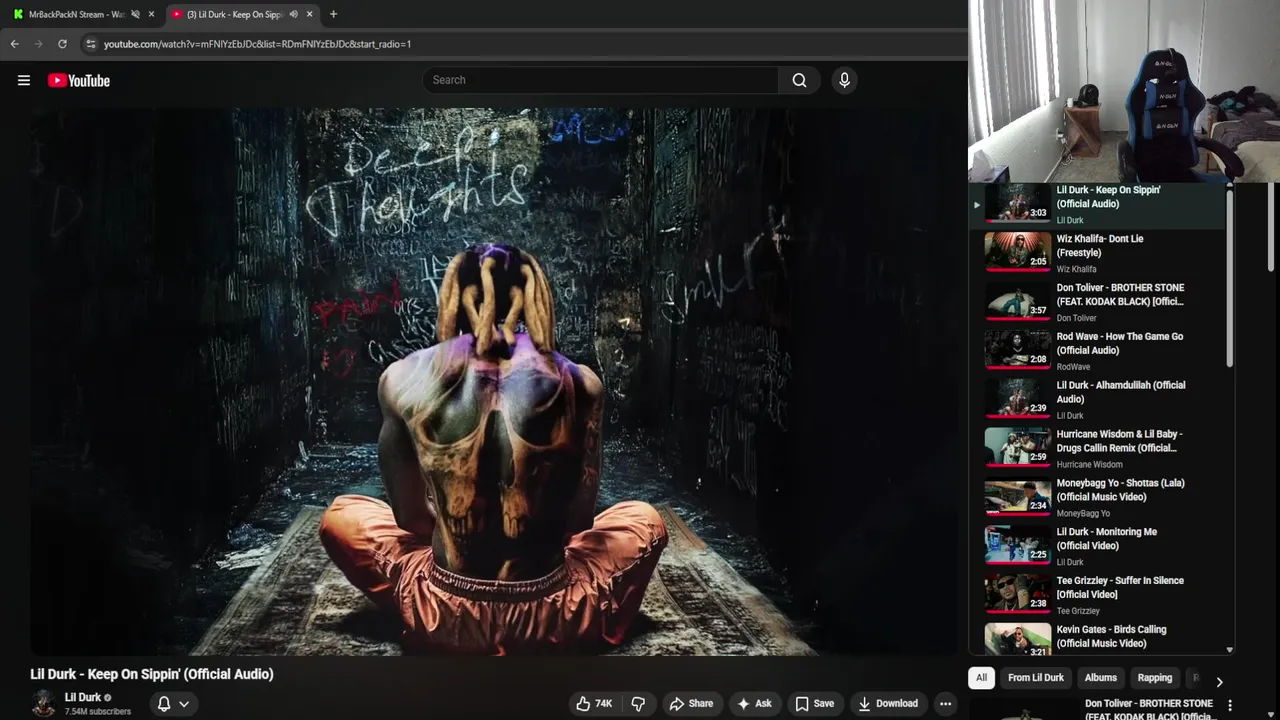Image resolution: width=1280 pixels, height=720 pixels.
Task: Open the Ask AI button
Action: coord(754,704)
